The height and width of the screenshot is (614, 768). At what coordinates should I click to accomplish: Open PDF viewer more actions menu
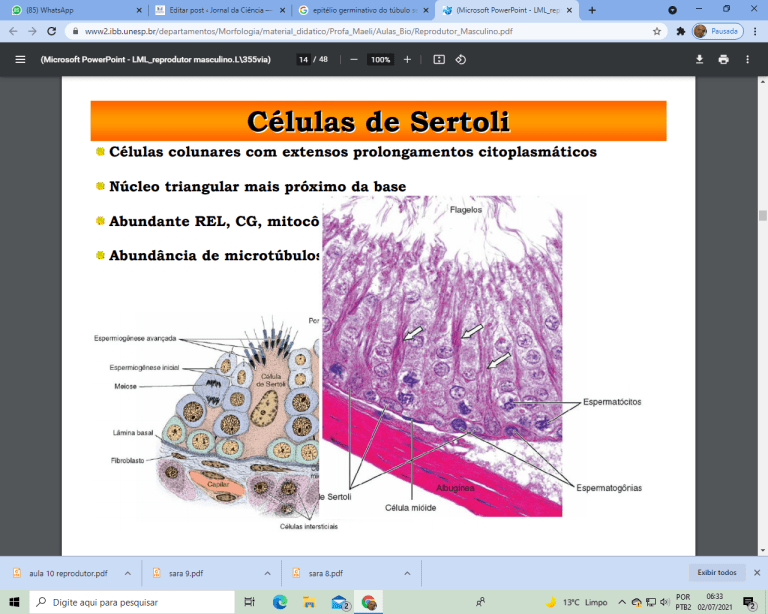pyautogui.click(x=747, y=60)
